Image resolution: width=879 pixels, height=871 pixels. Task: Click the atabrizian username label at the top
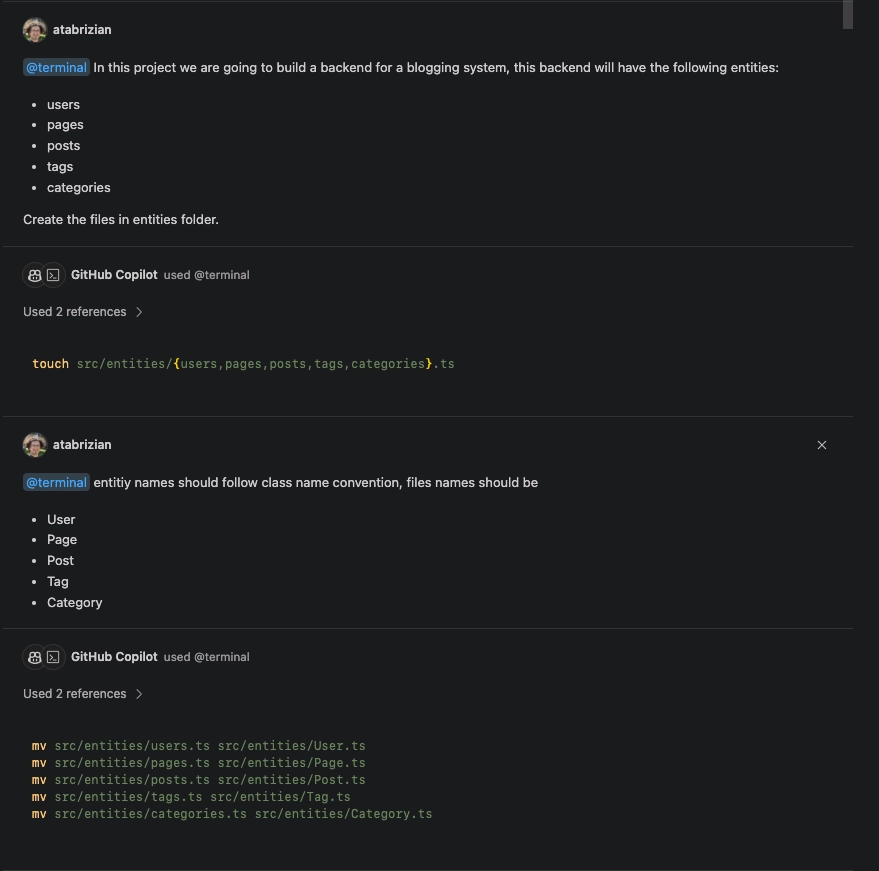pyautogui.click(x=82, y=29)
